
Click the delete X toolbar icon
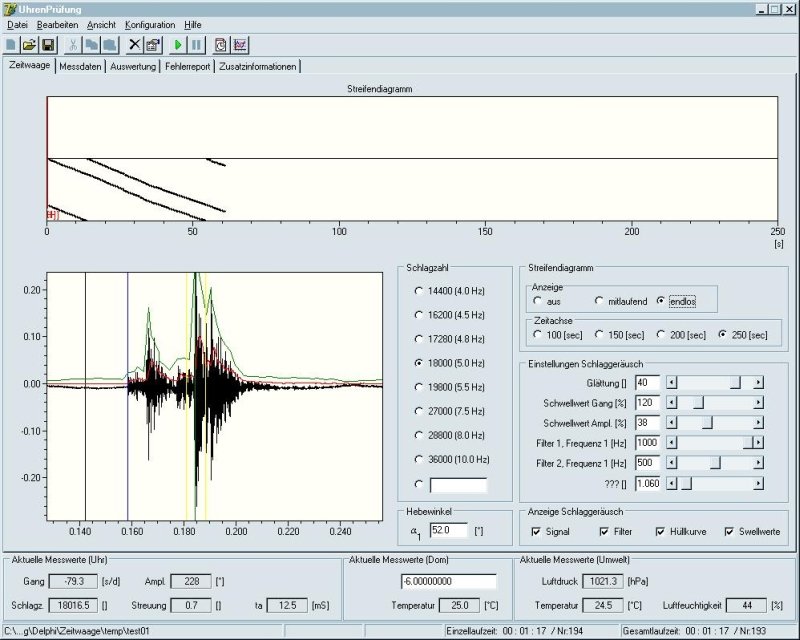[135, 45]
